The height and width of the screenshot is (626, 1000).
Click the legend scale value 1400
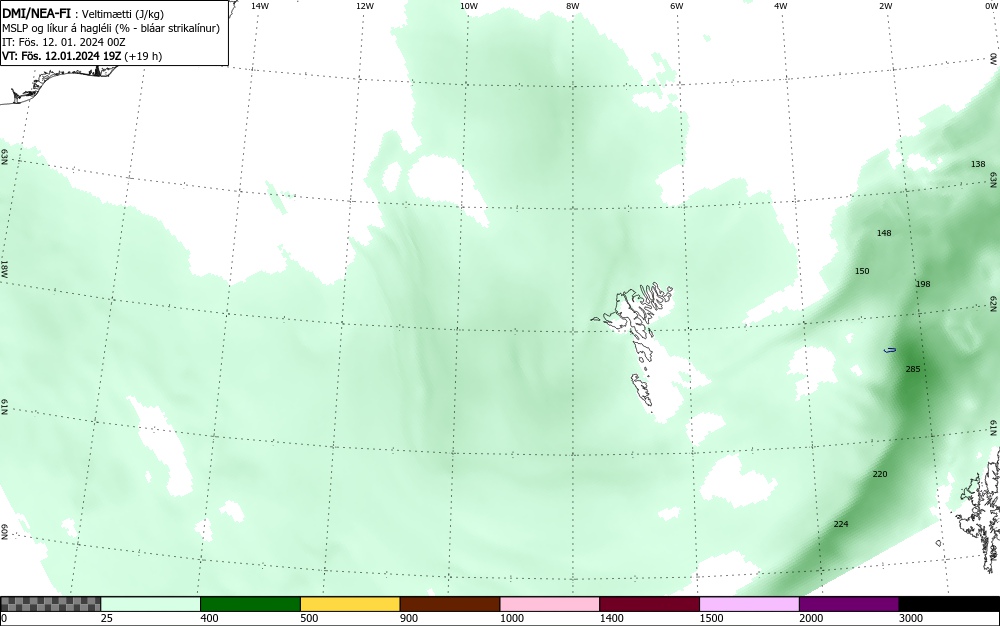(611, 618)
